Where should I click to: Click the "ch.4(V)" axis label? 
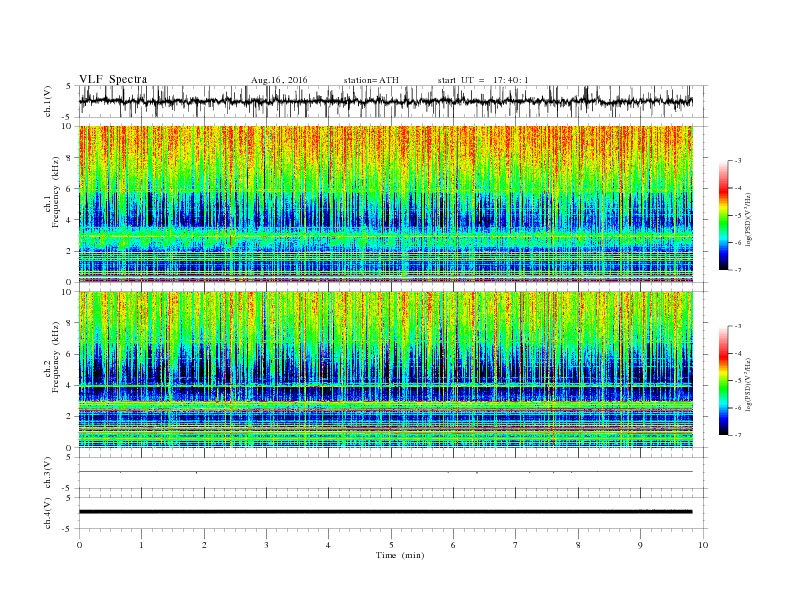coord(48,513)
